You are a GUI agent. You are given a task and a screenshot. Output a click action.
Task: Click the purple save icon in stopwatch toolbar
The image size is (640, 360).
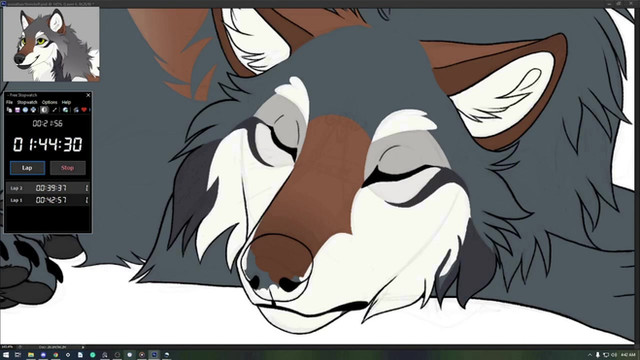click(18, 110)
